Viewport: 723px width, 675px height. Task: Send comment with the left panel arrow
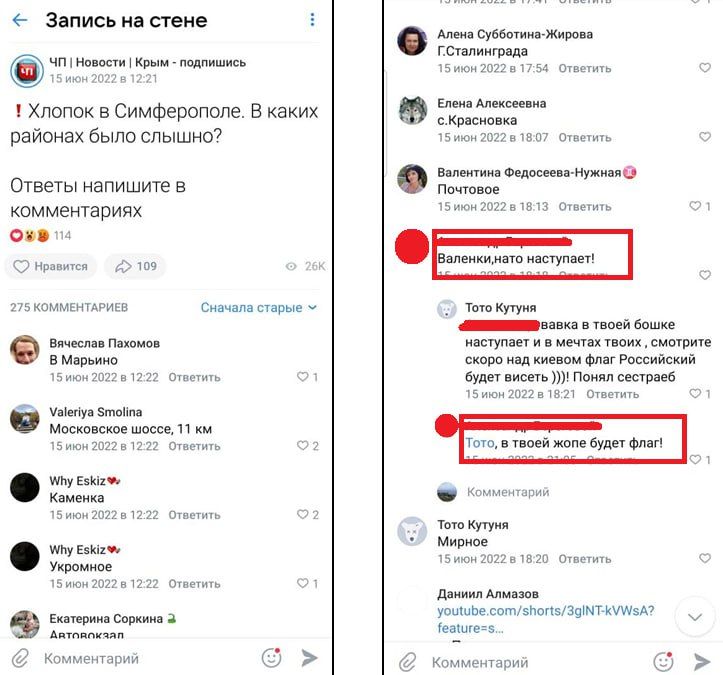[x=310, y=658]
